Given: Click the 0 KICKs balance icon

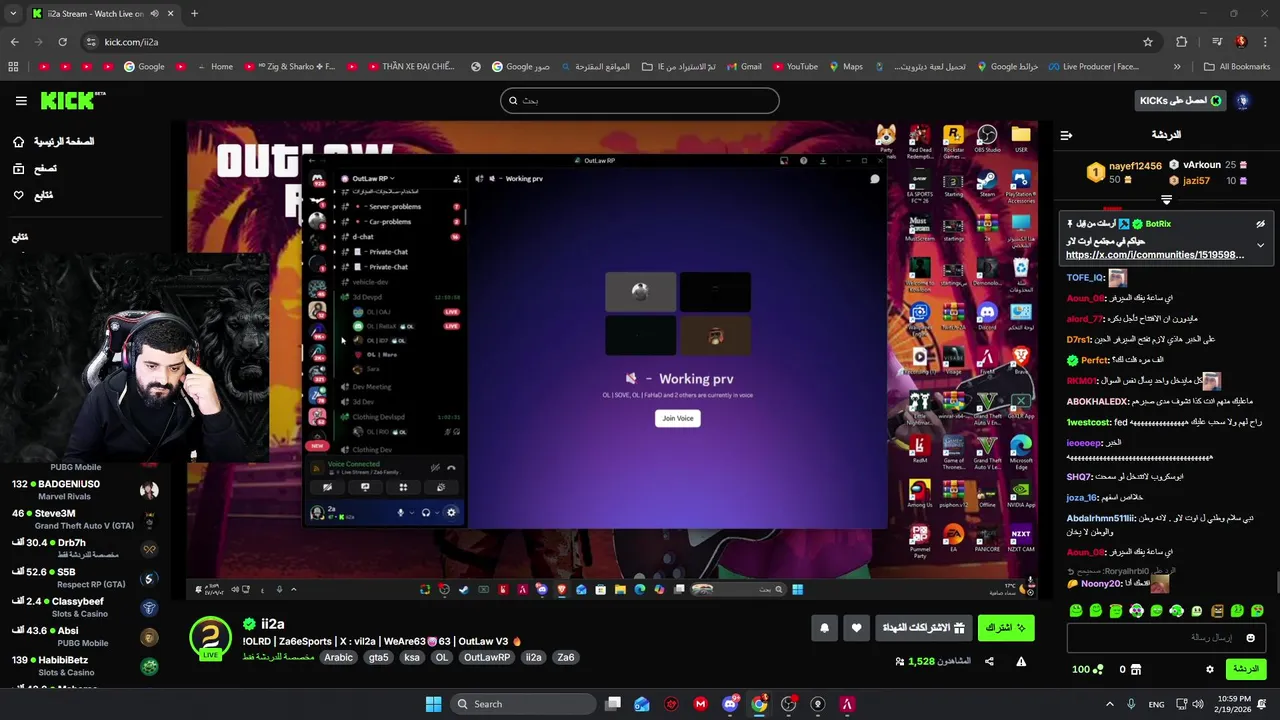Looking at the screenshot, I should (1130, 669).
